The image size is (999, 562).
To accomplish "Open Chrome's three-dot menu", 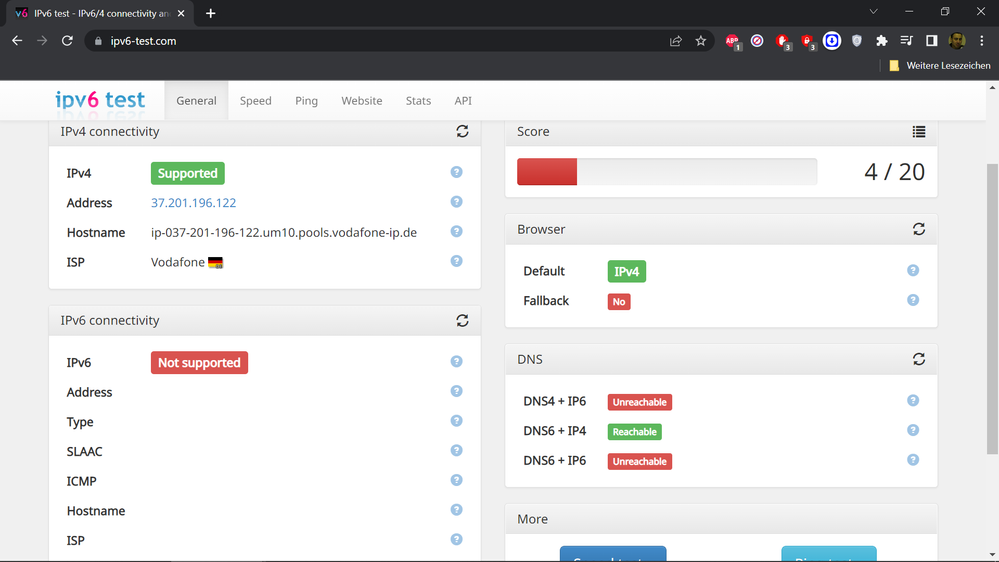I will click(981, 41).
